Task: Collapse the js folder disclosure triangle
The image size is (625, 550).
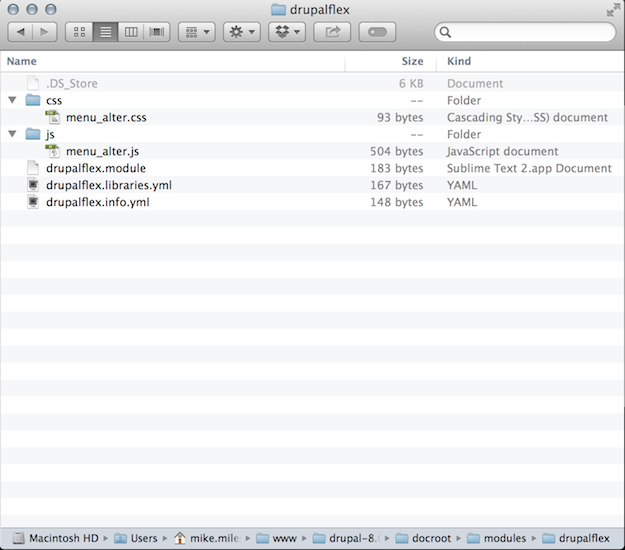Action: 12,134
